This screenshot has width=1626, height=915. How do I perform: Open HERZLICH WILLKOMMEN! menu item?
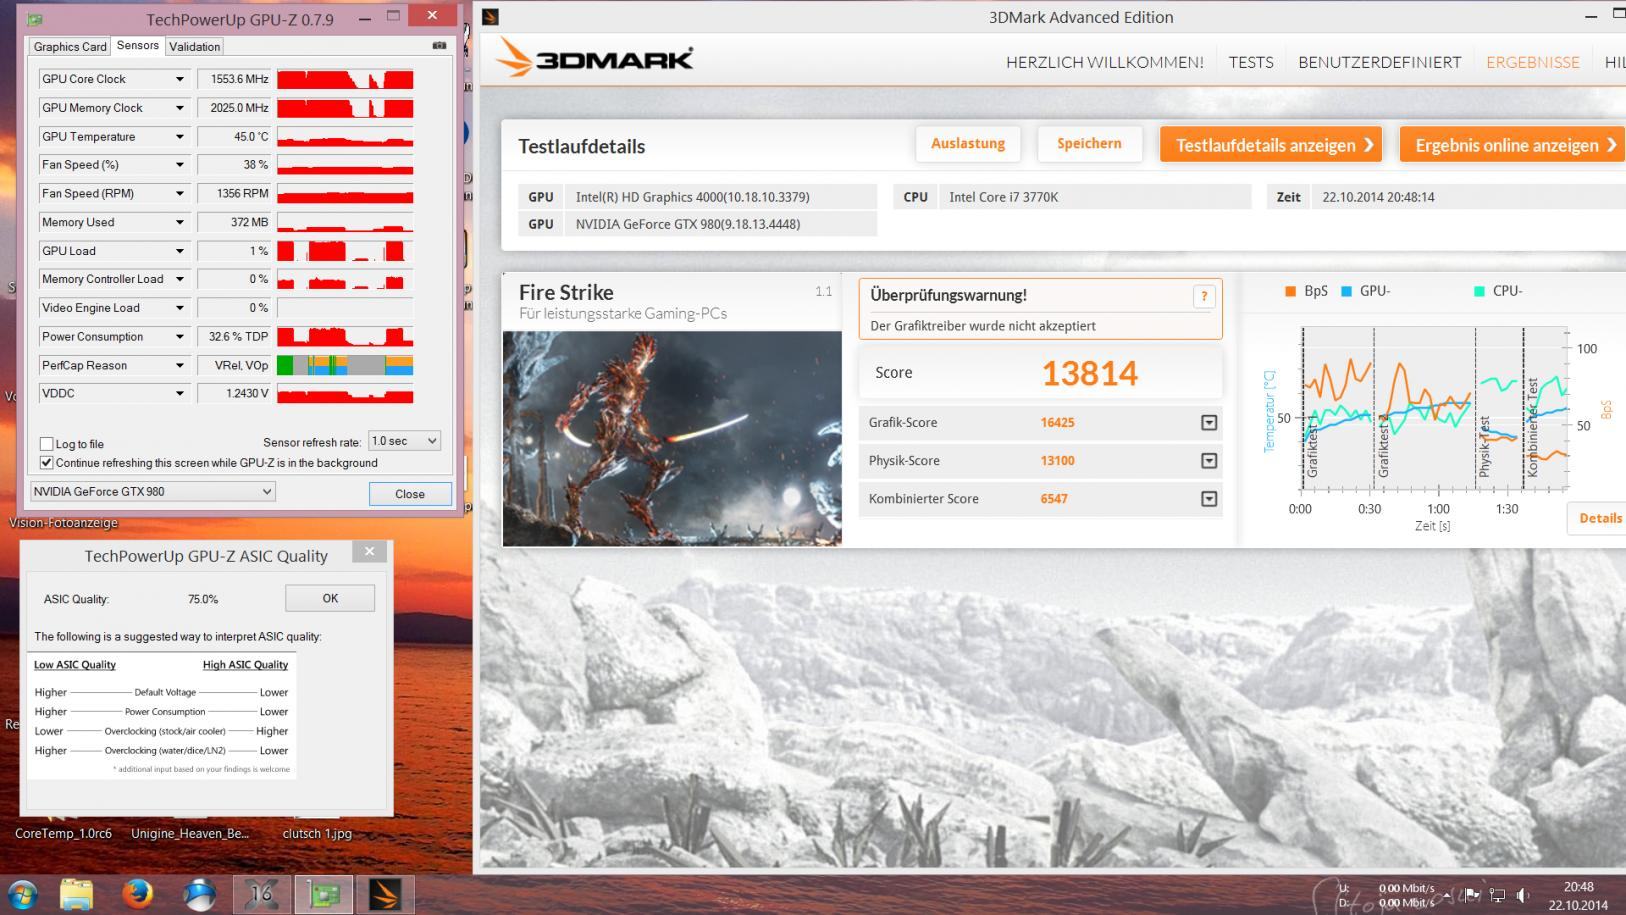(x=1104, y=62)
